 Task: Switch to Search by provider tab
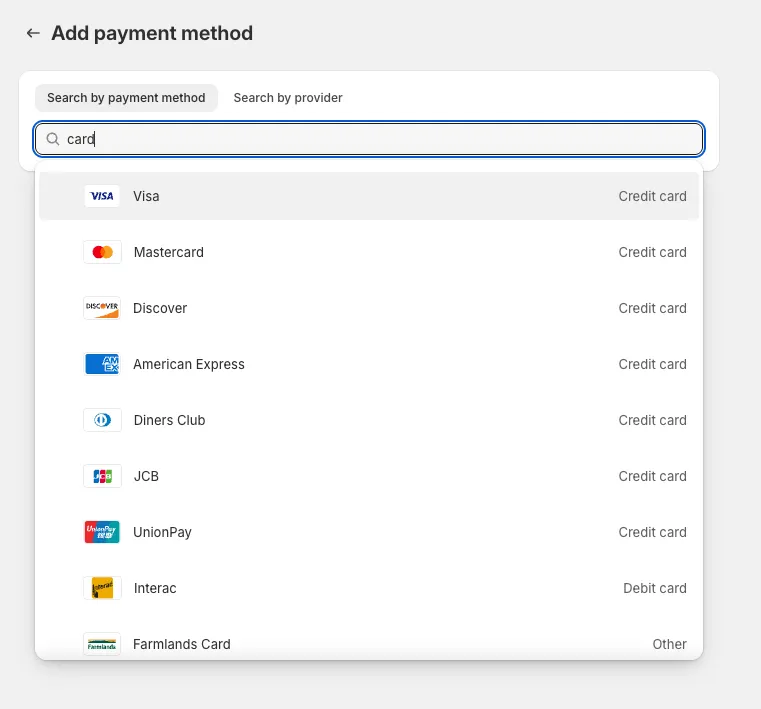288,98
